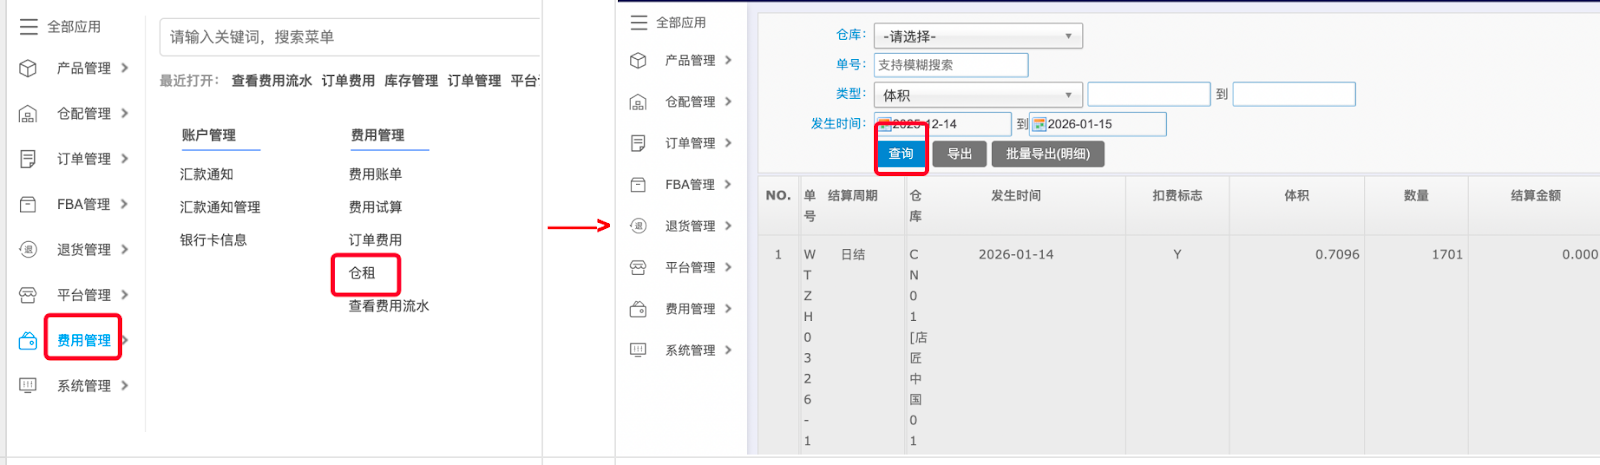Click 产品管理 cube icon in right sidebar
Viewport: 1600px width, 465px height.
click(x=638, y=61)
